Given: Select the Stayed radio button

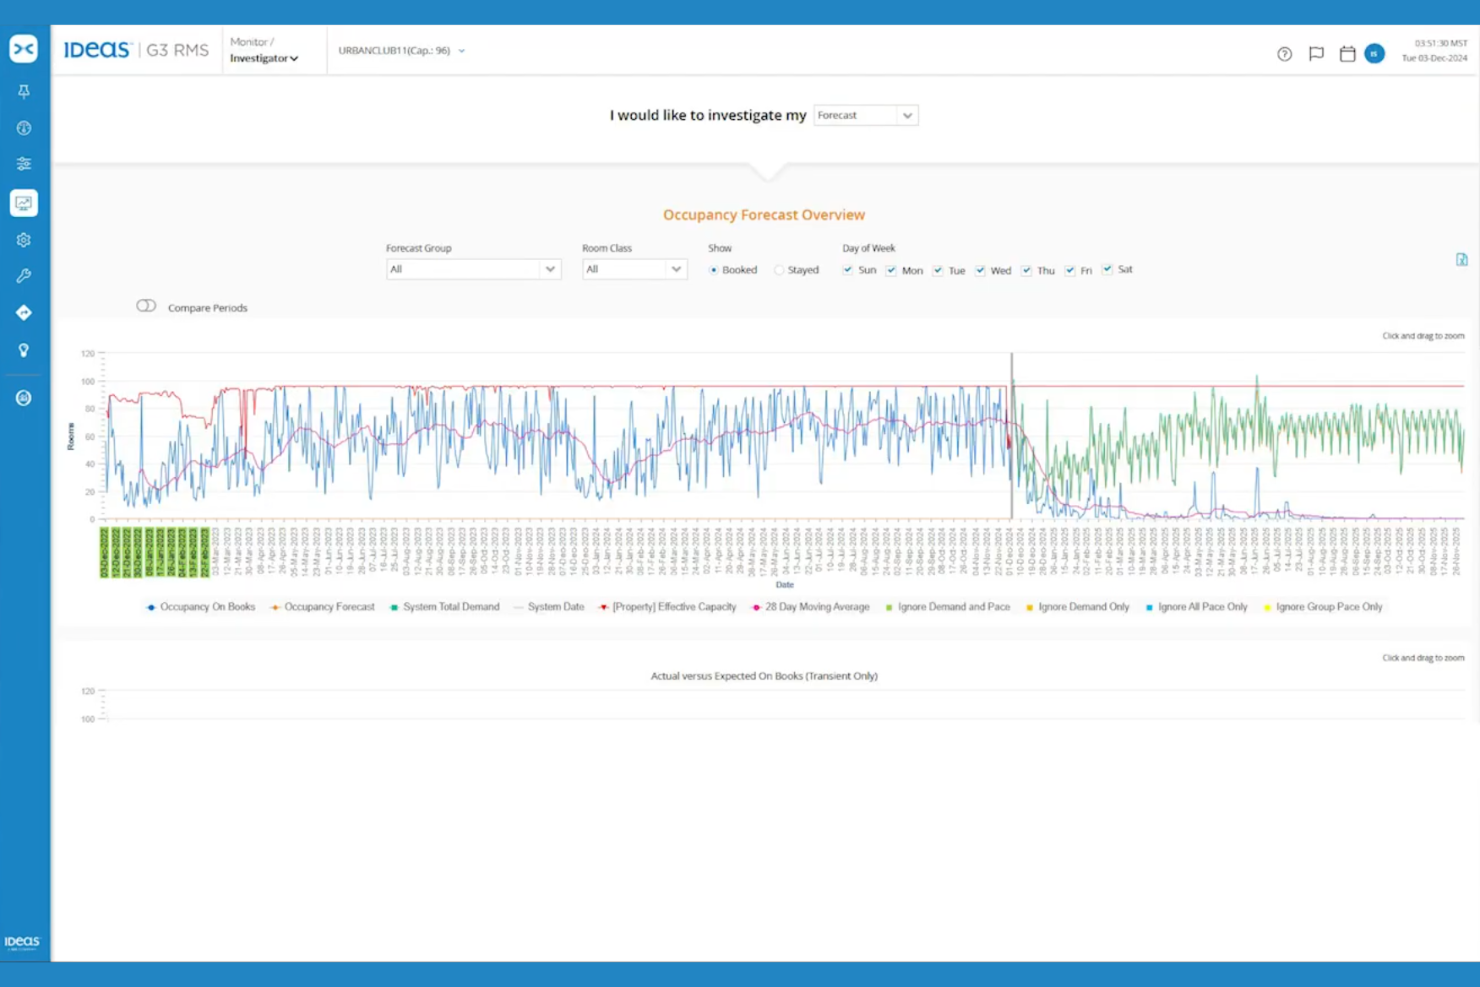Looking at the screenshot, I should (778, 269).
